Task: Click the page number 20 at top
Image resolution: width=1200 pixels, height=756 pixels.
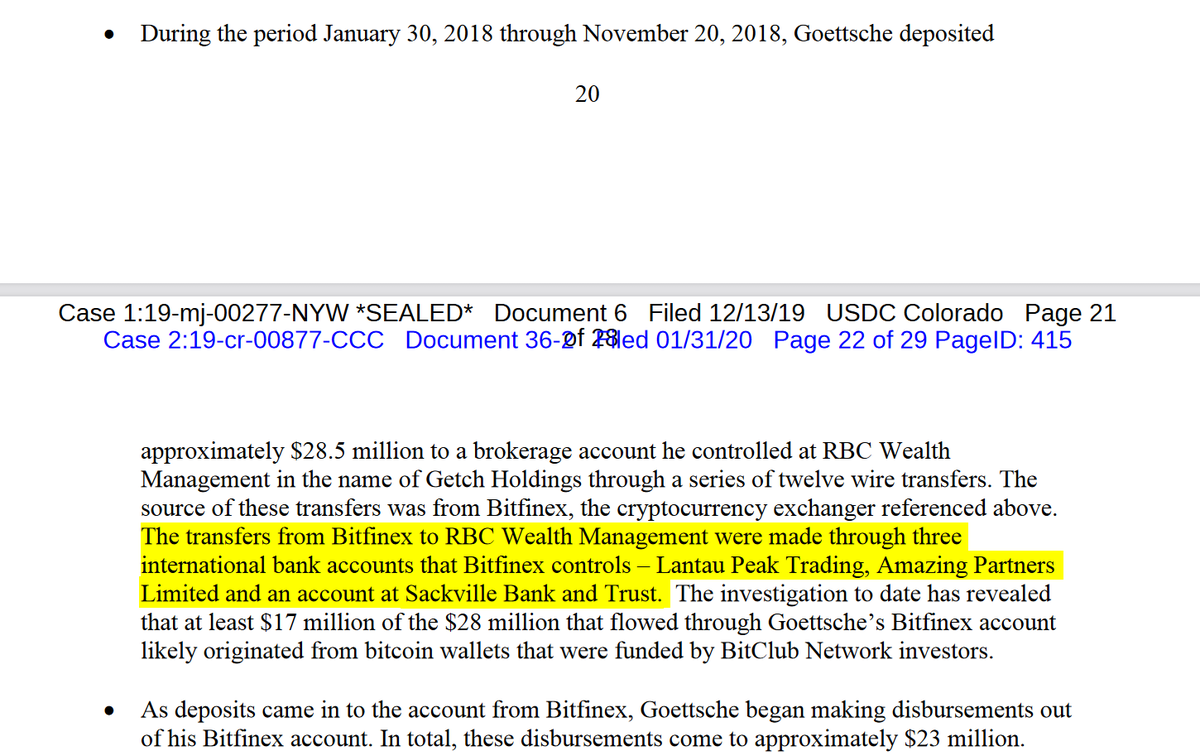Action: (x=588, y=94)
